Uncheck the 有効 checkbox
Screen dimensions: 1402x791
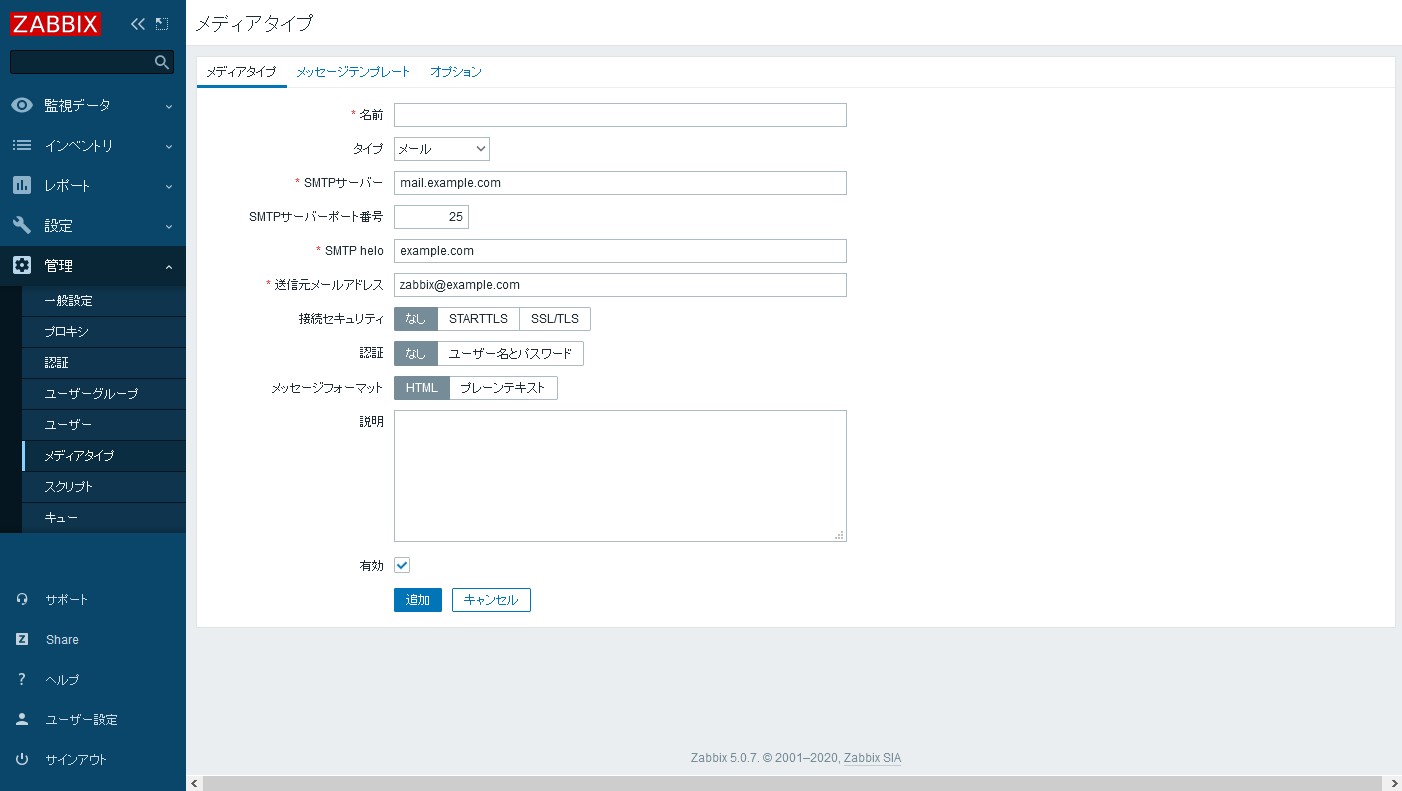(x=402, y=565)
